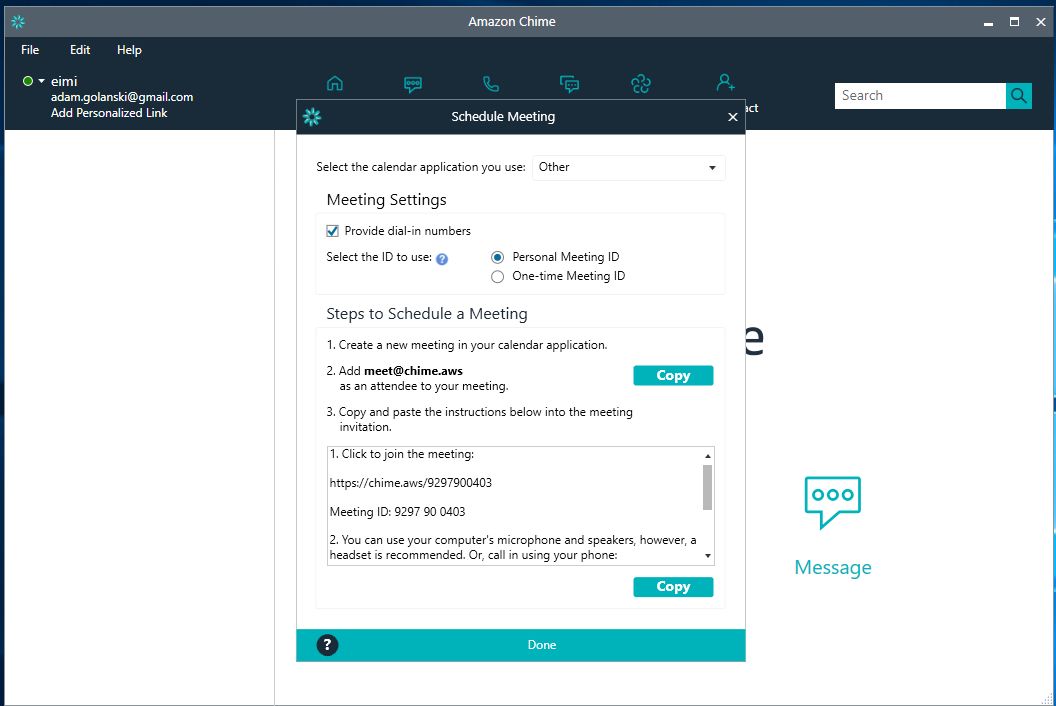This screenshot has height=706, width=1056.
Task: Click the Add Contact person icon
Action: point(725,83)
